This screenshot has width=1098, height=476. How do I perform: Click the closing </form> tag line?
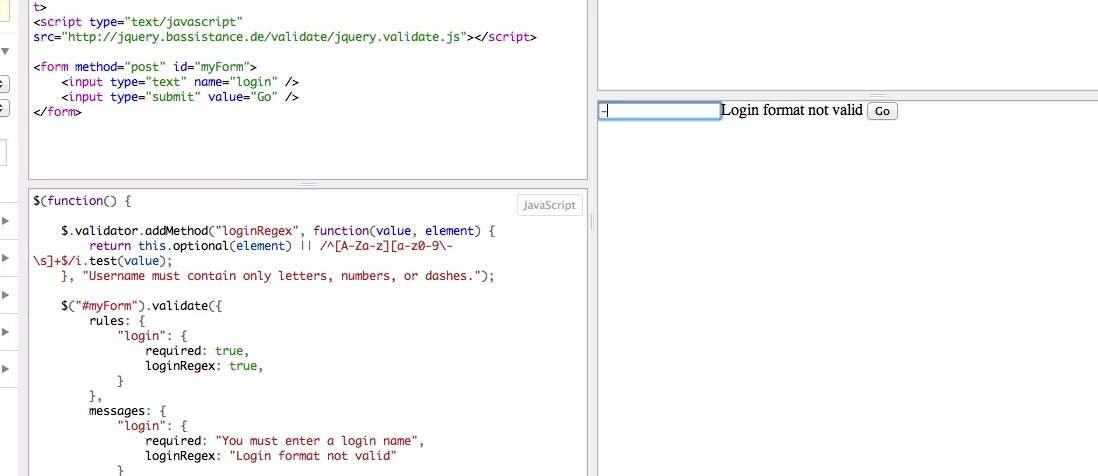pyautogui.click(x=57, y=112)
